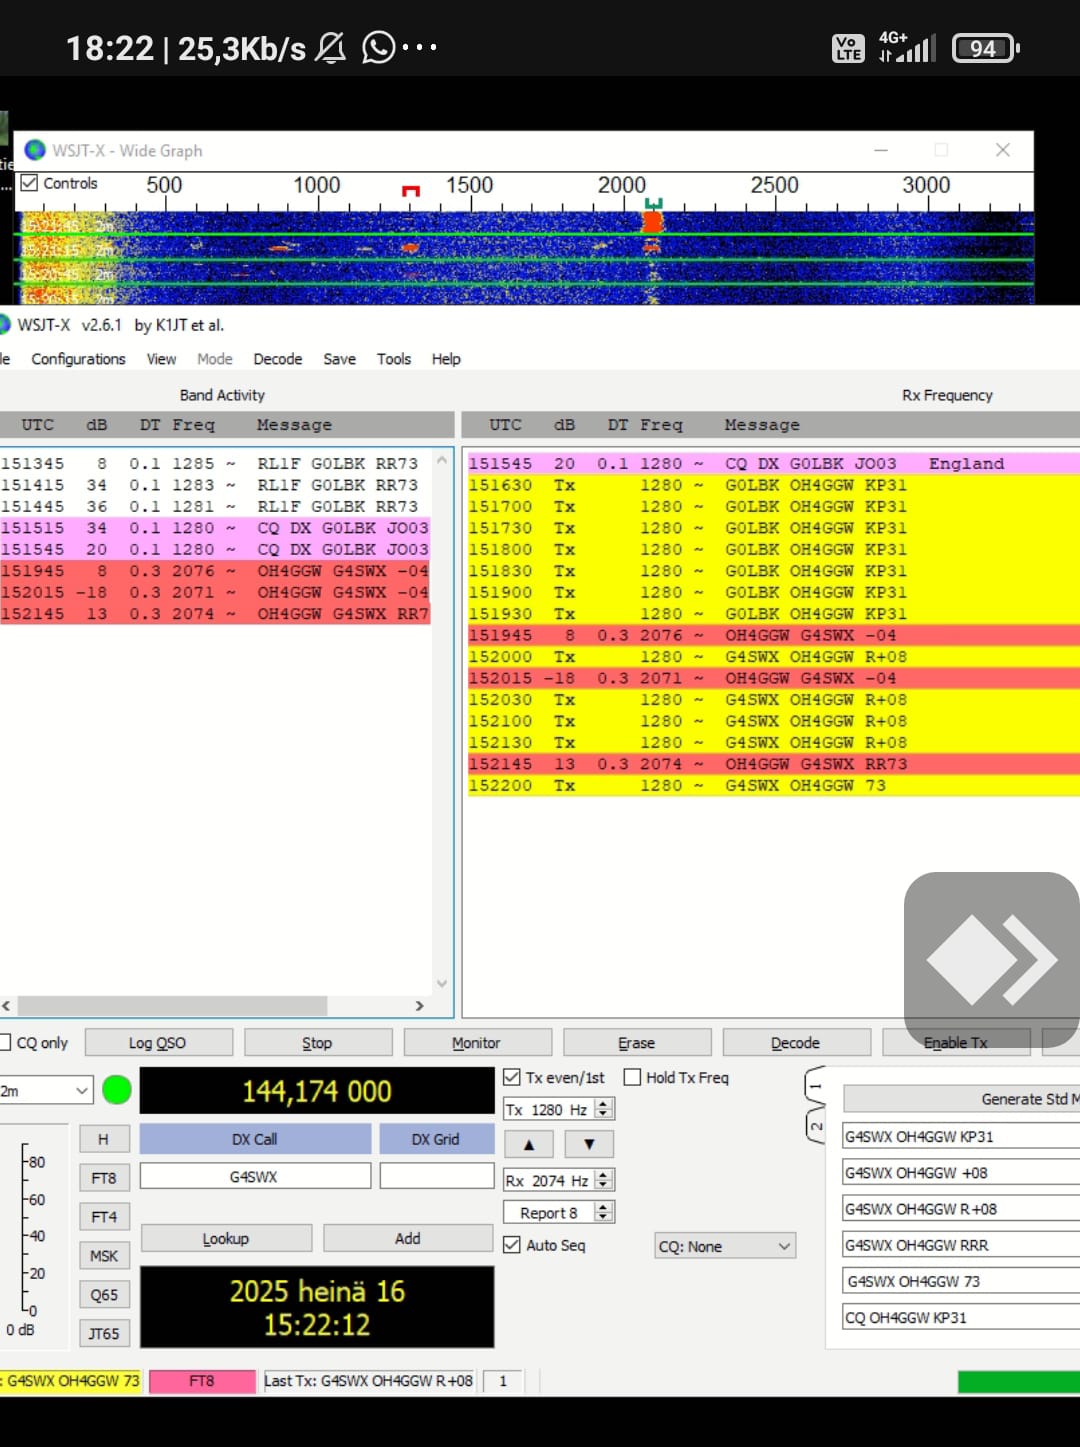Image resolution: width=1080 pixels, height=1447 pixels.
Task: Switch to FT8 mode button
Action: pos(104,1178)
